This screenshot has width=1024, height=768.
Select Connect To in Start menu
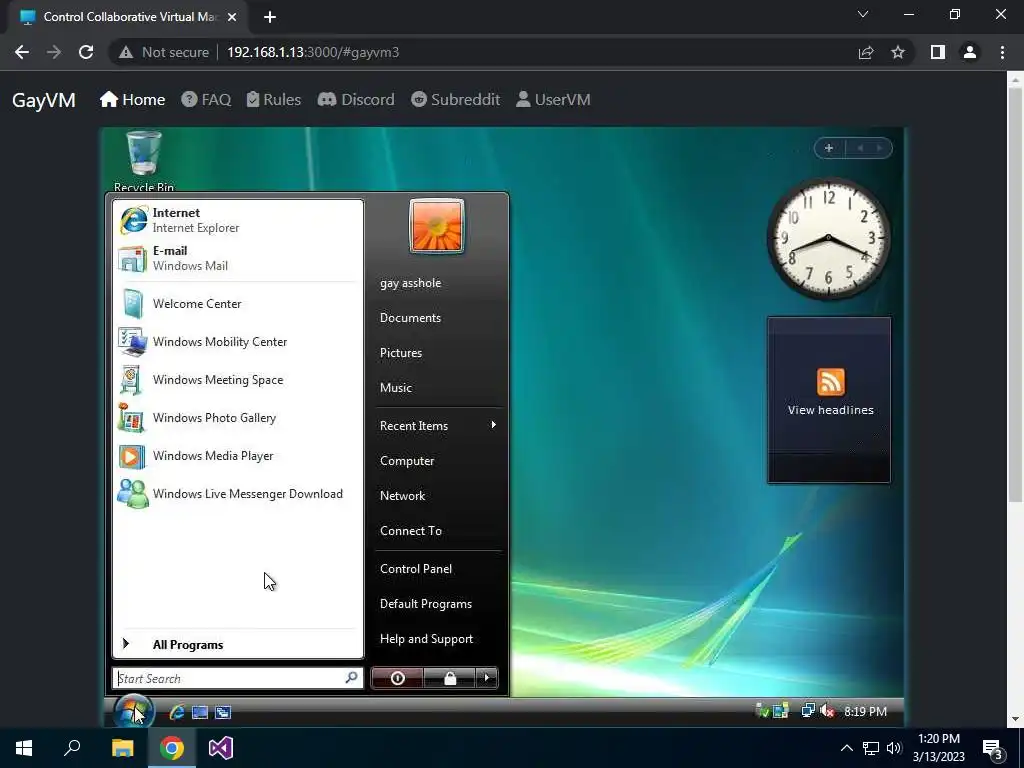pos(411,531)
